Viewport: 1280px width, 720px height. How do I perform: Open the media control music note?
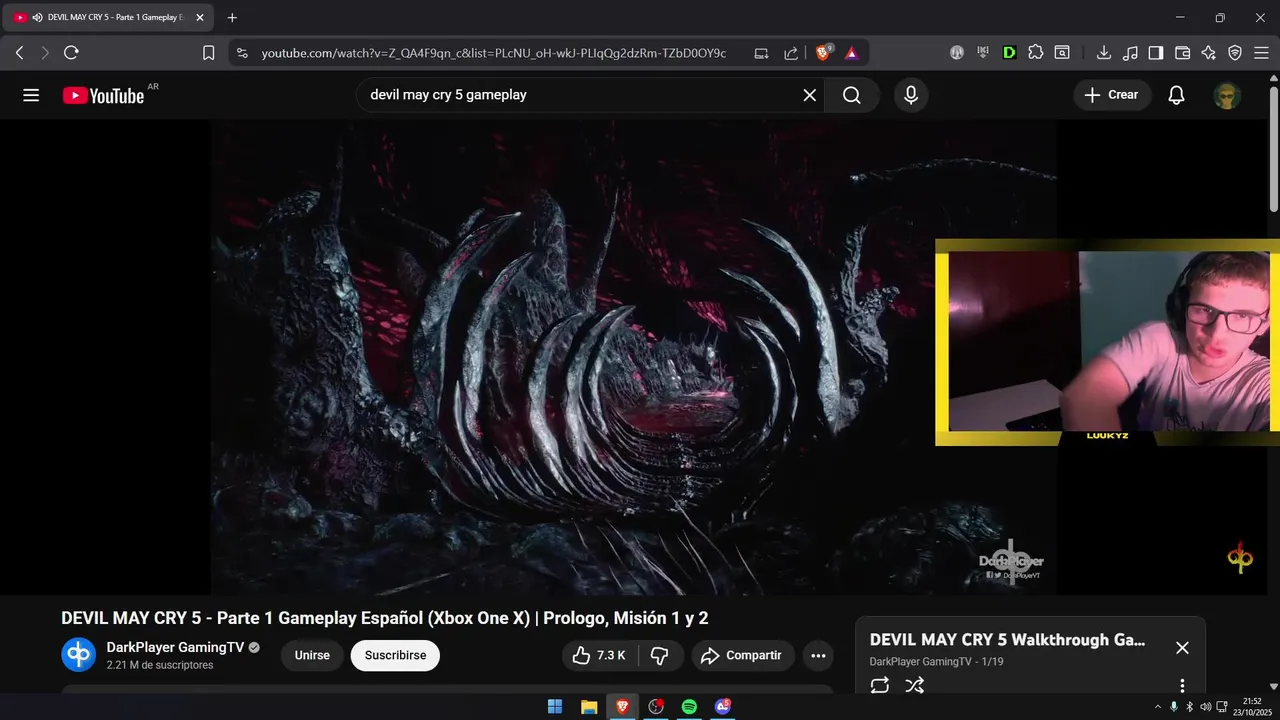[1130, 53]
